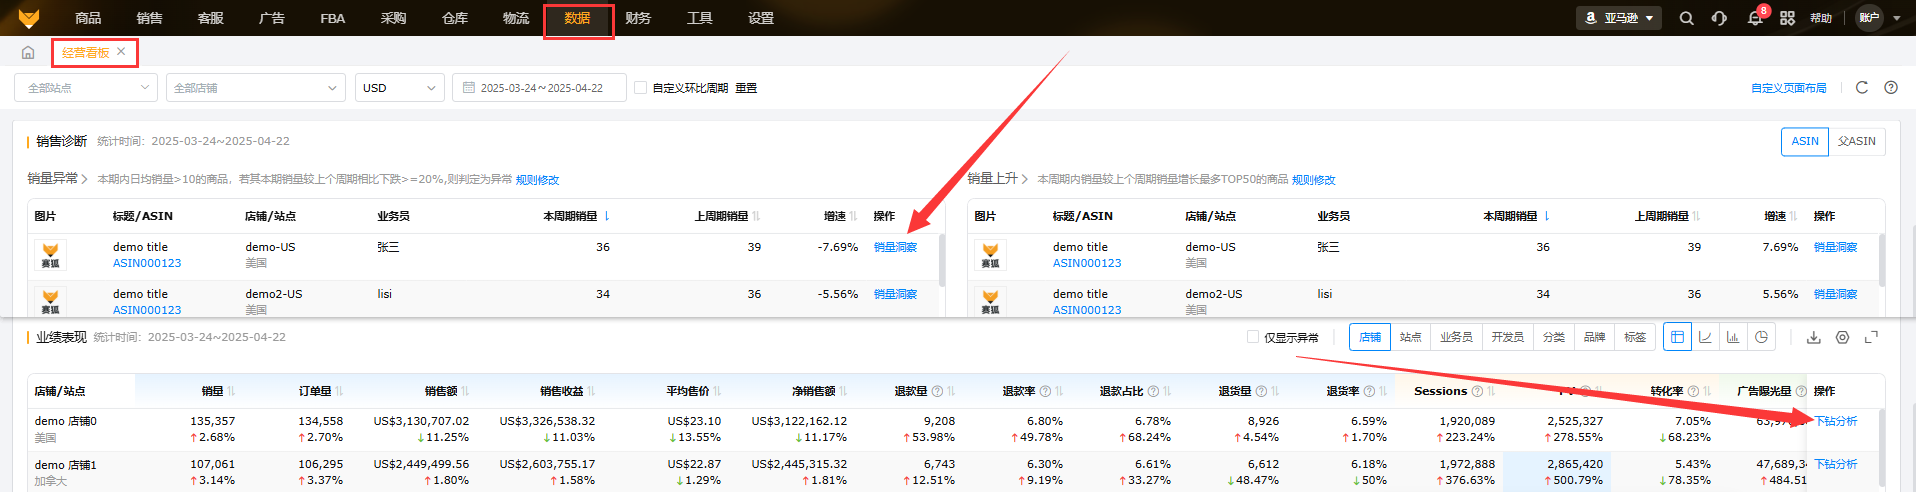Go to the home icon tab

pyautogui.click(x=28, y=52)
